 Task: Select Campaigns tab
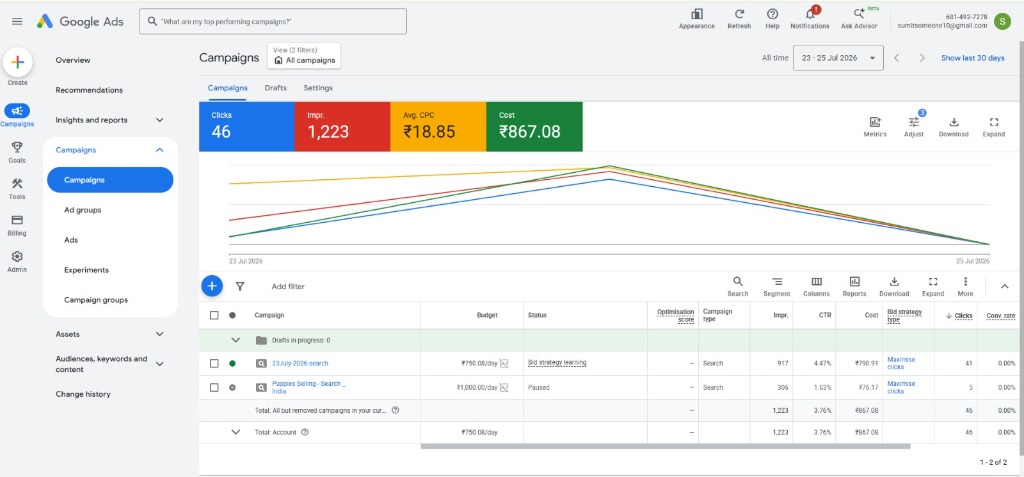click(x=227, y=88)
